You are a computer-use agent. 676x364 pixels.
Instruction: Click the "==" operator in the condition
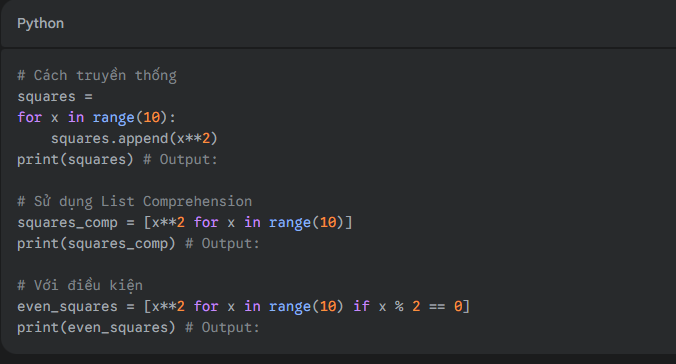pyautogui.click(x=437, y=307)
